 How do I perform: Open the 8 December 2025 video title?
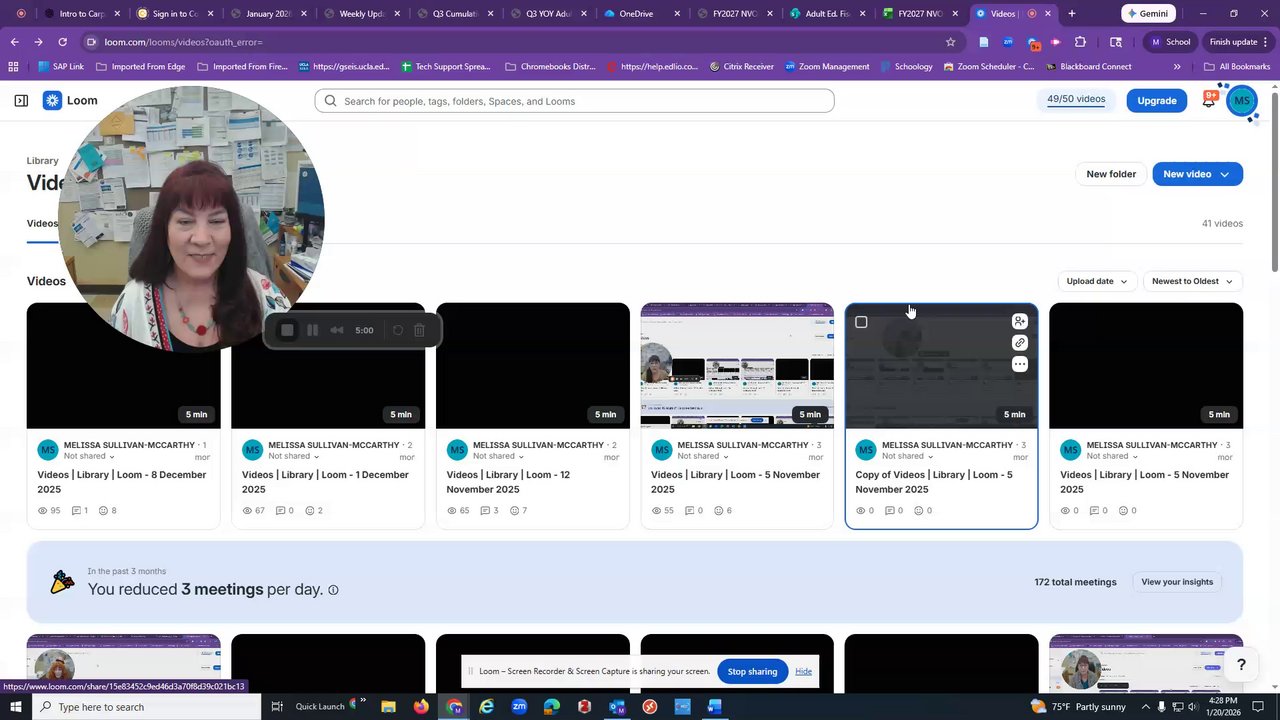pos(122,482)
